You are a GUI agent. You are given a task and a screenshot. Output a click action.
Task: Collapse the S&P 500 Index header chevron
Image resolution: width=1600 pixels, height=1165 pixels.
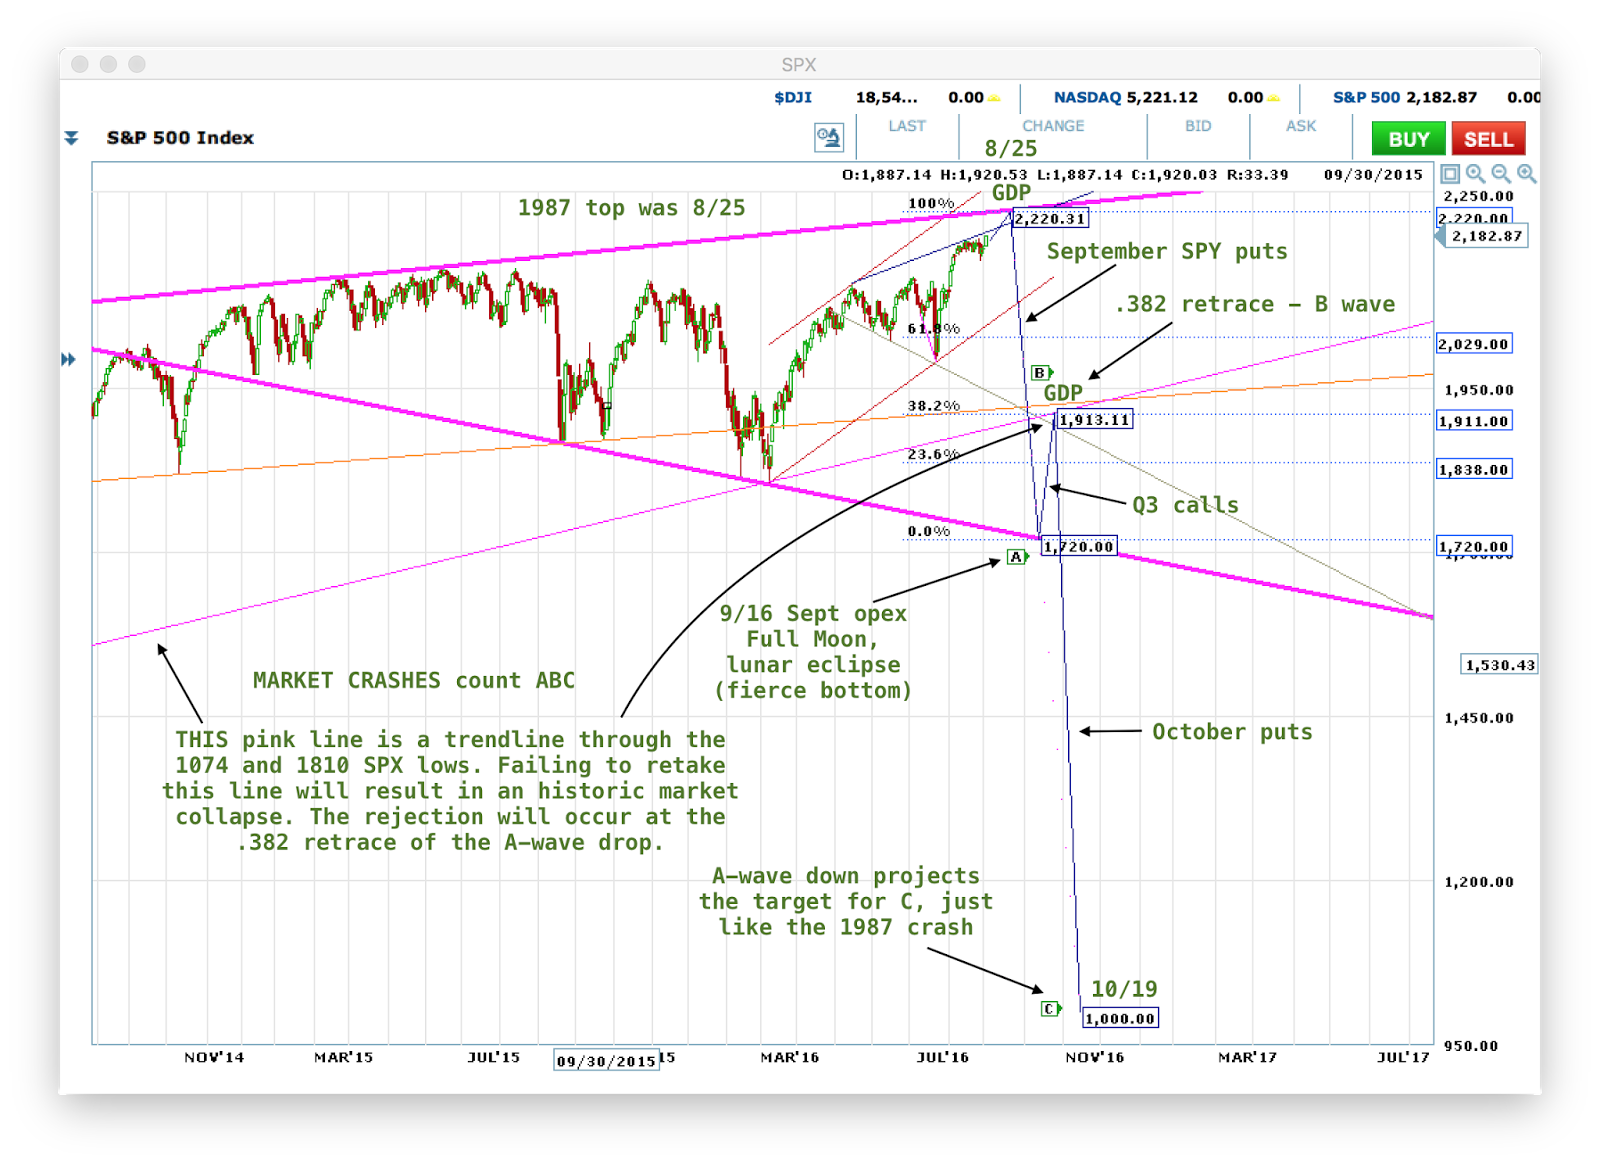click(x=70, y=137)
